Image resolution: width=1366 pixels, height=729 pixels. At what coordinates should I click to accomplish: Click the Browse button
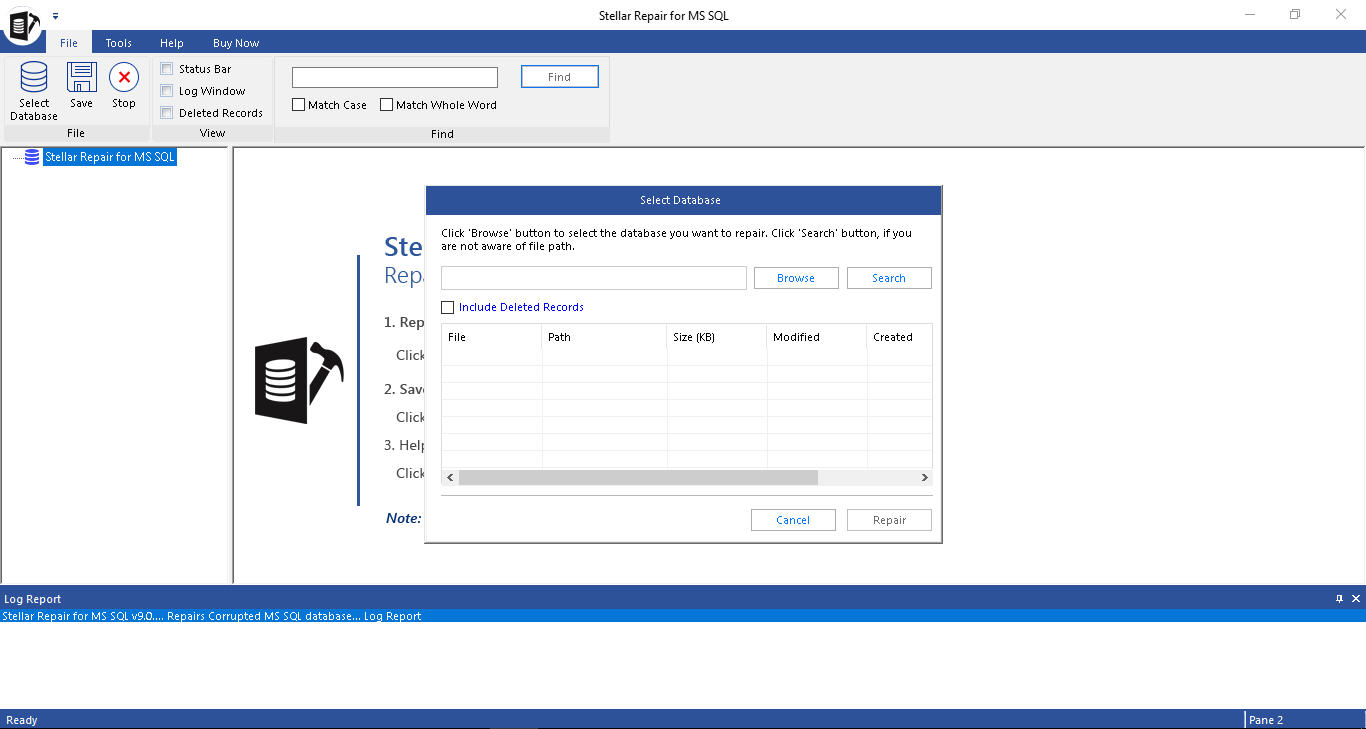[796, 278]
